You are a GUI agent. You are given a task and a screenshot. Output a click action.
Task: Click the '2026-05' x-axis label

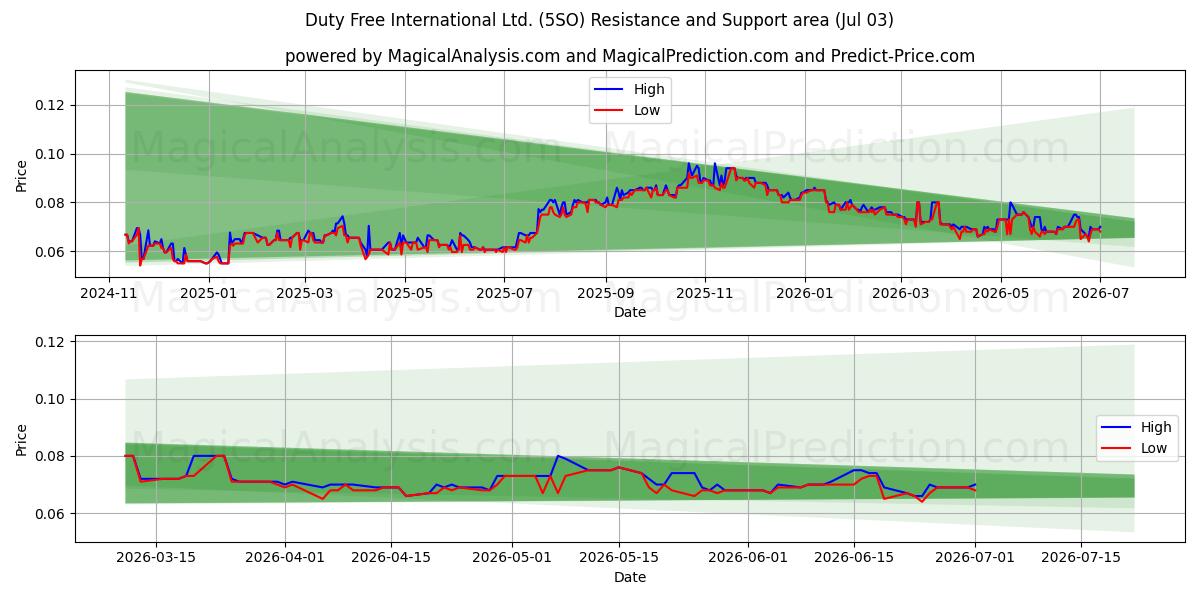(x=1001, y=293)
